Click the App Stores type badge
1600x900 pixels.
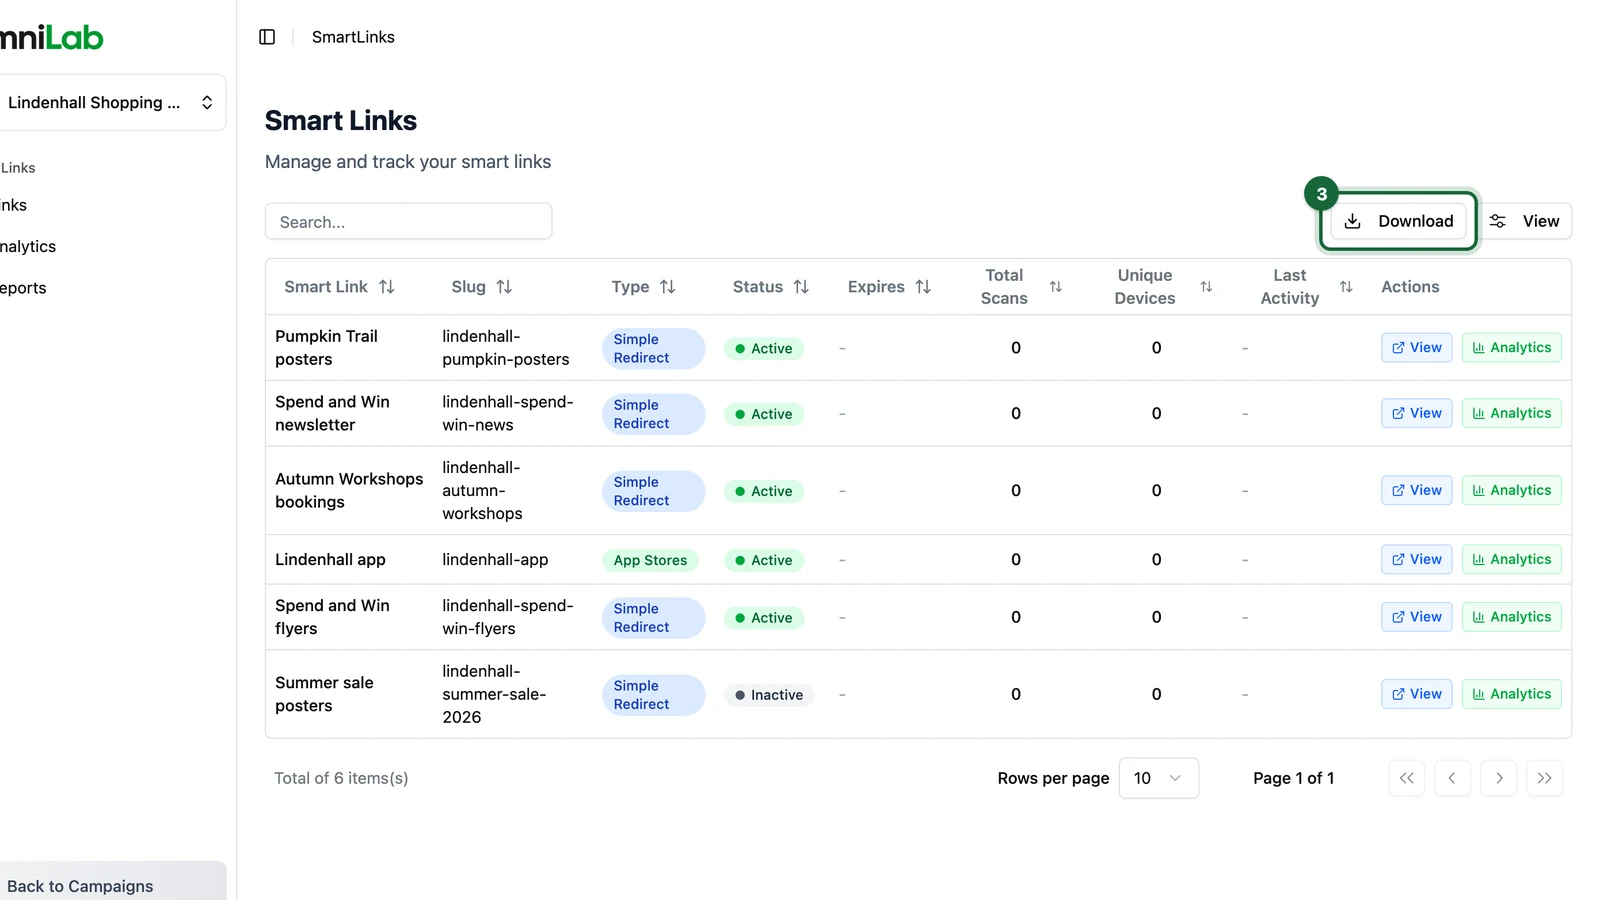[x=650, y=560]
